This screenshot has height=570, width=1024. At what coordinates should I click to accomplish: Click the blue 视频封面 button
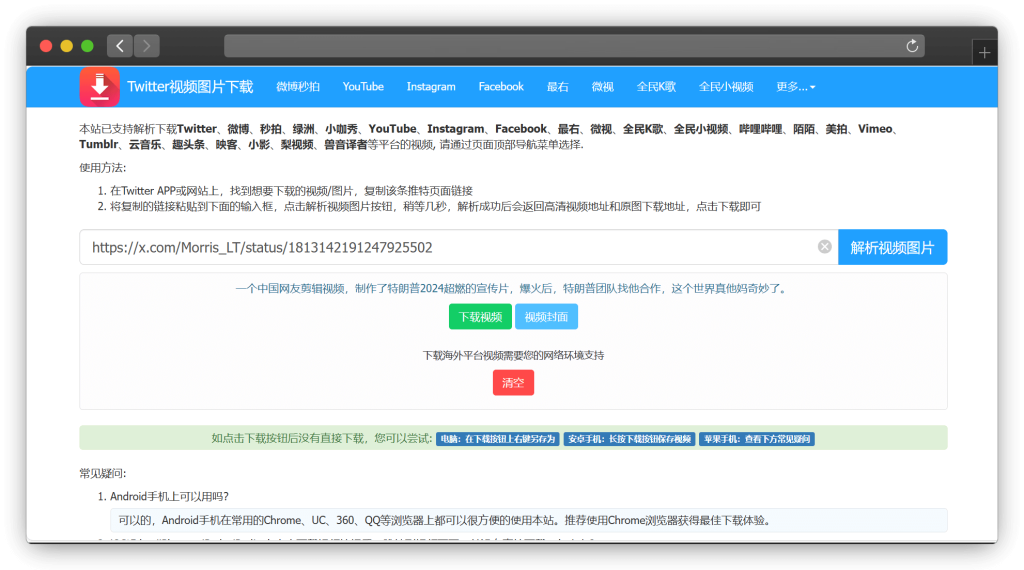point(546,317)
